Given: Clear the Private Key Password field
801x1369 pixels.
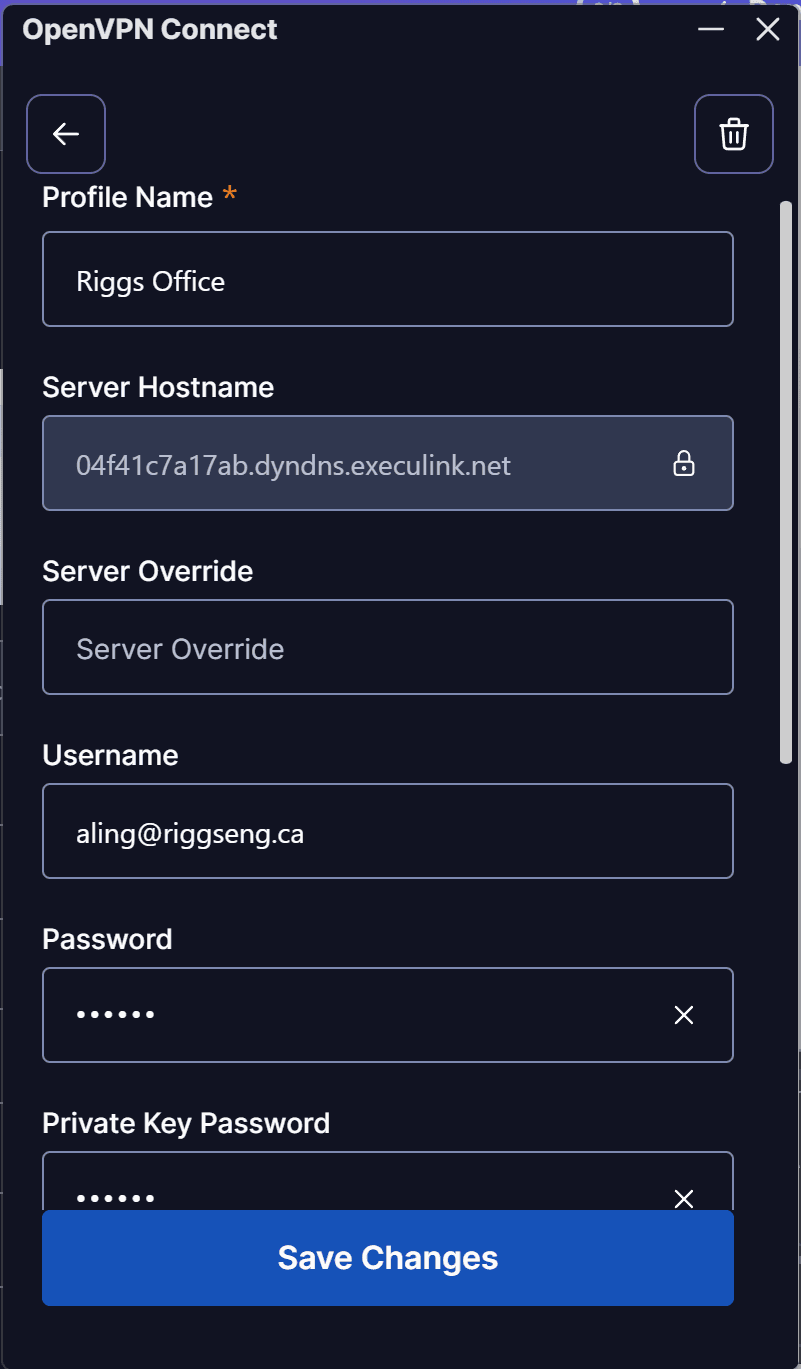Looking at the screenshot, I should [x=684, y=1198].
